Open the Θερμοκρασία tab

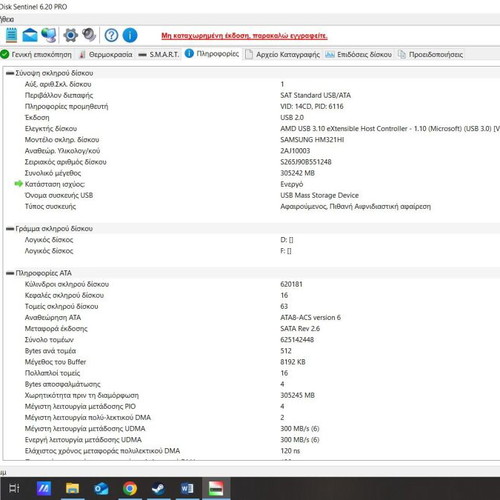pos(106,54)
